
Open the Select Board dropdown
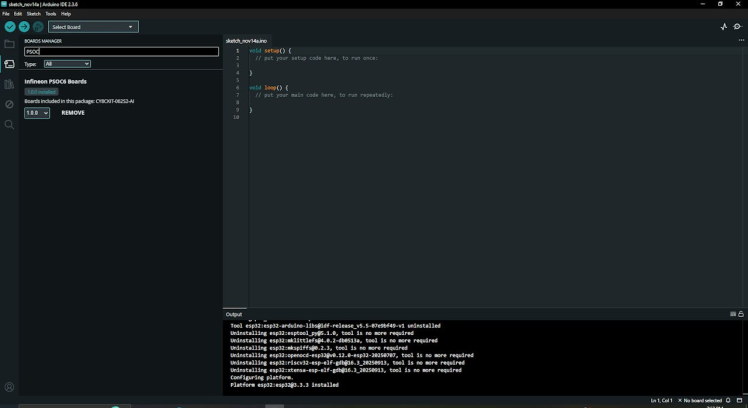[93, 27]
